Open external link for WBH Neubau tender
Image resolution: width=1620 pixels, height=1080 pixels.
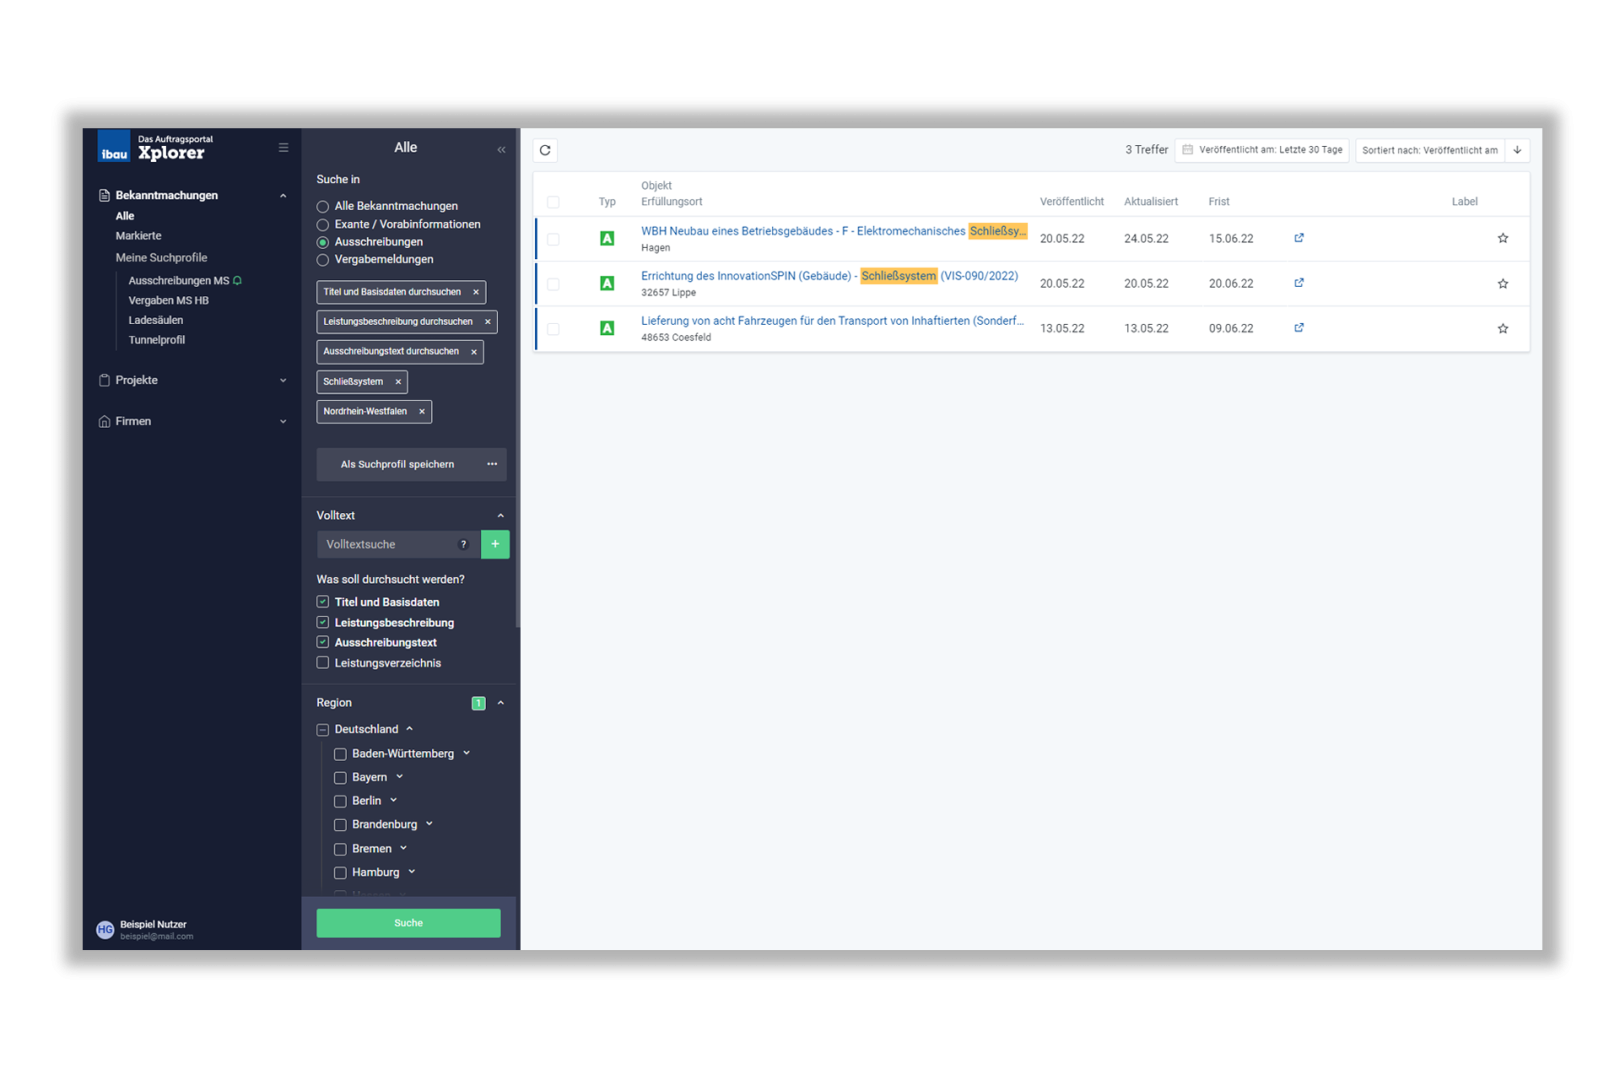click(1298, 238)
